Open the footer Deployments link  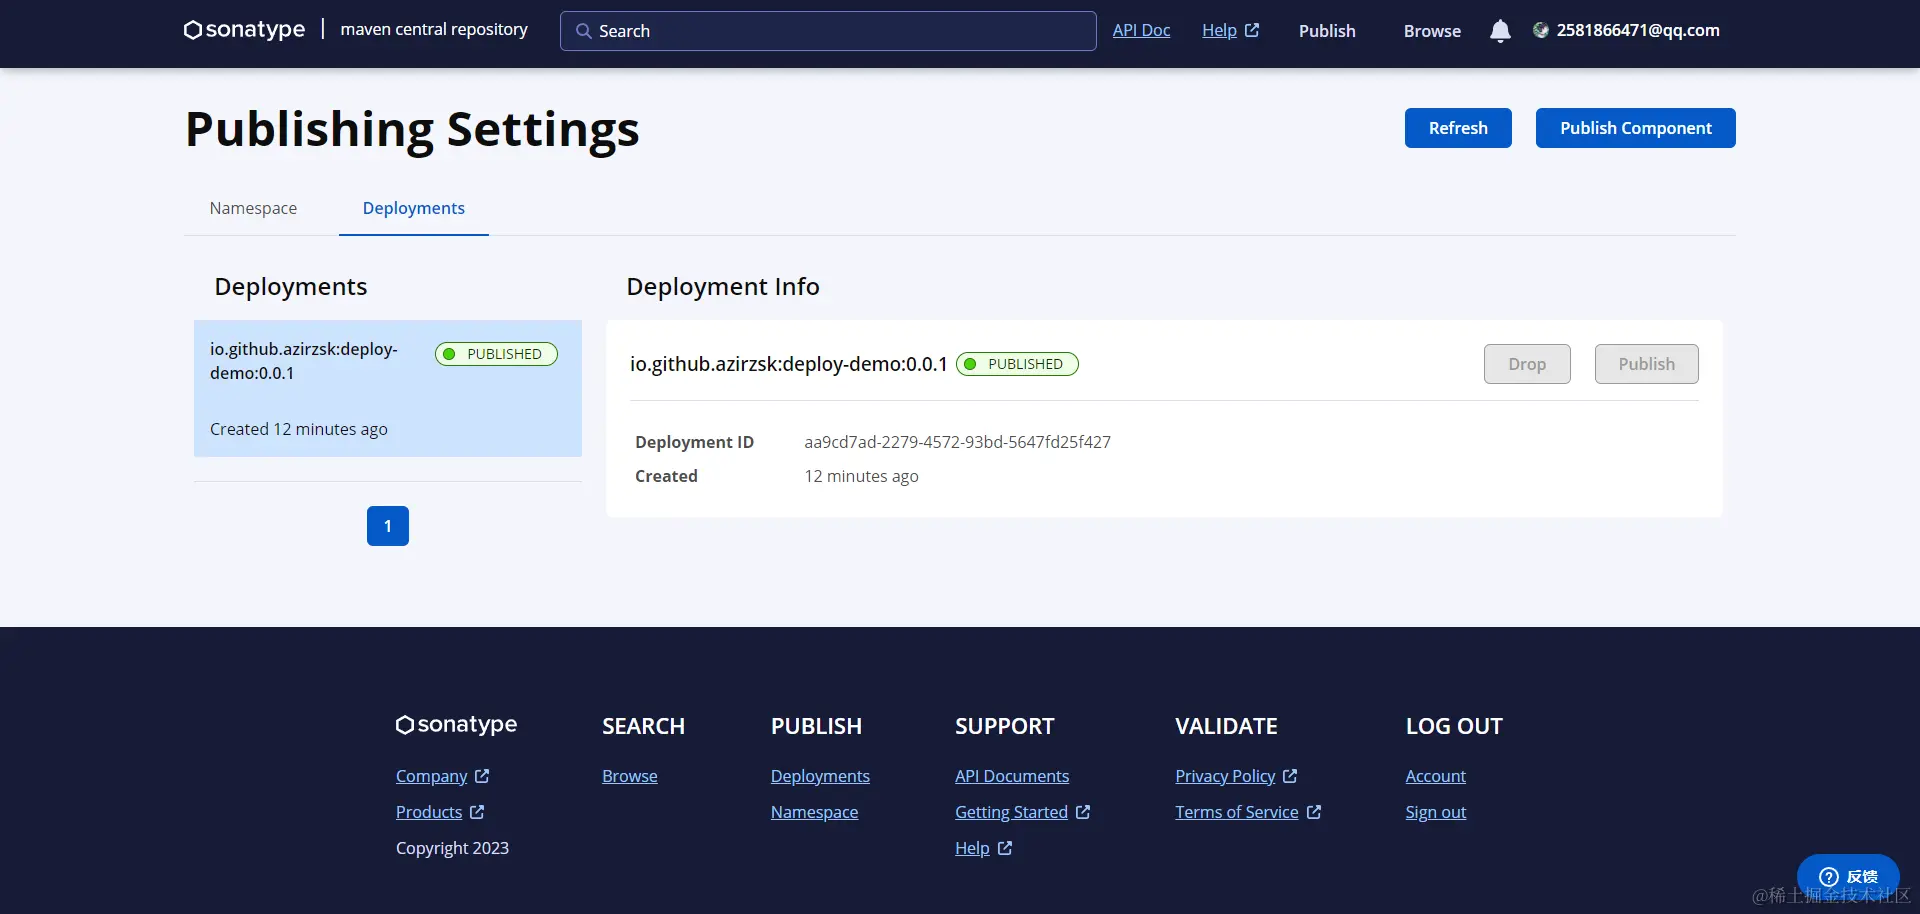820,776
